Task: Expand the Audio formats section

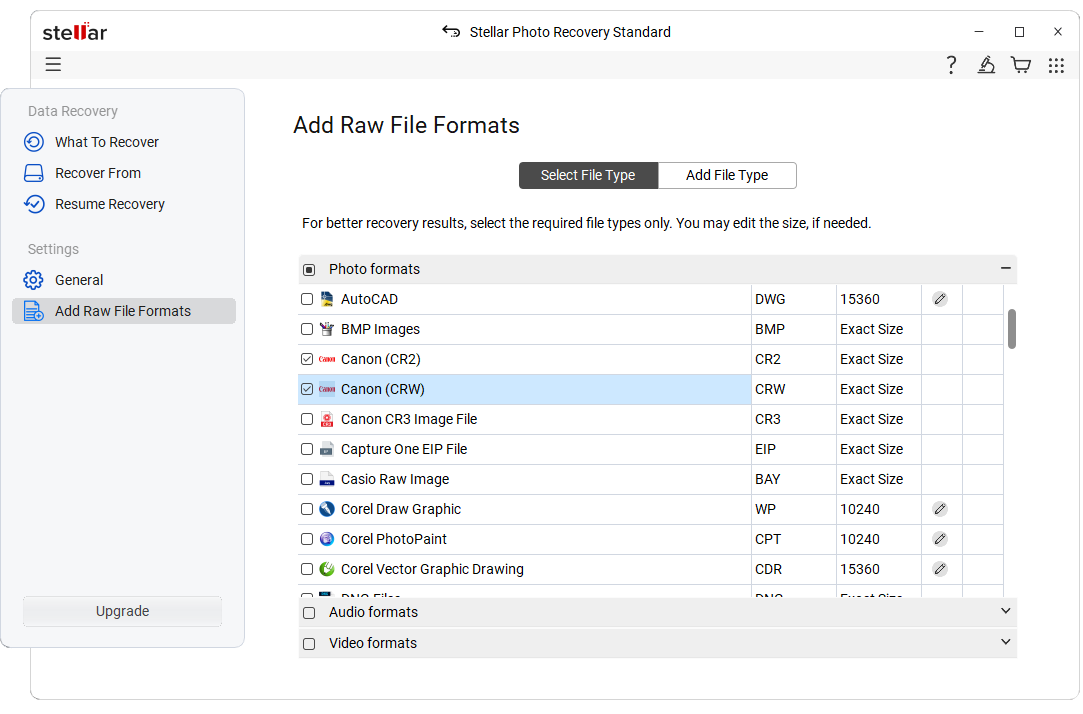Action: pos(1006,611)
